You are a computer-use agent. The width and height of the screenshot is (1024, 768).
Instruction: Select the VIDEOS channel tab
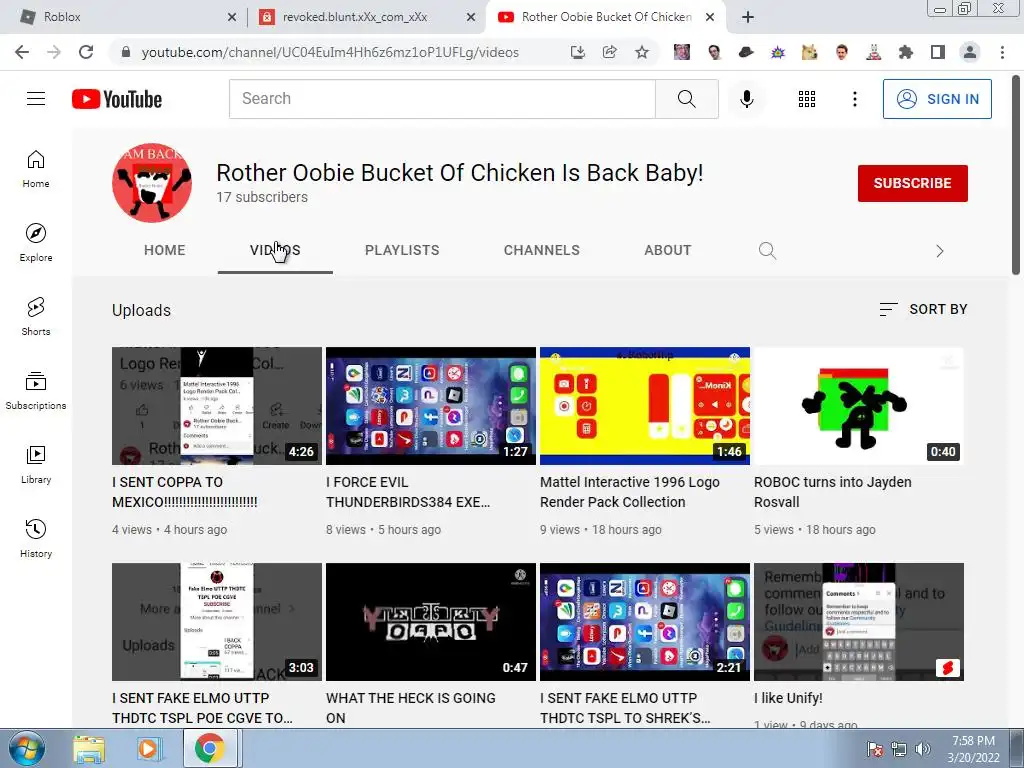point(275,250)
